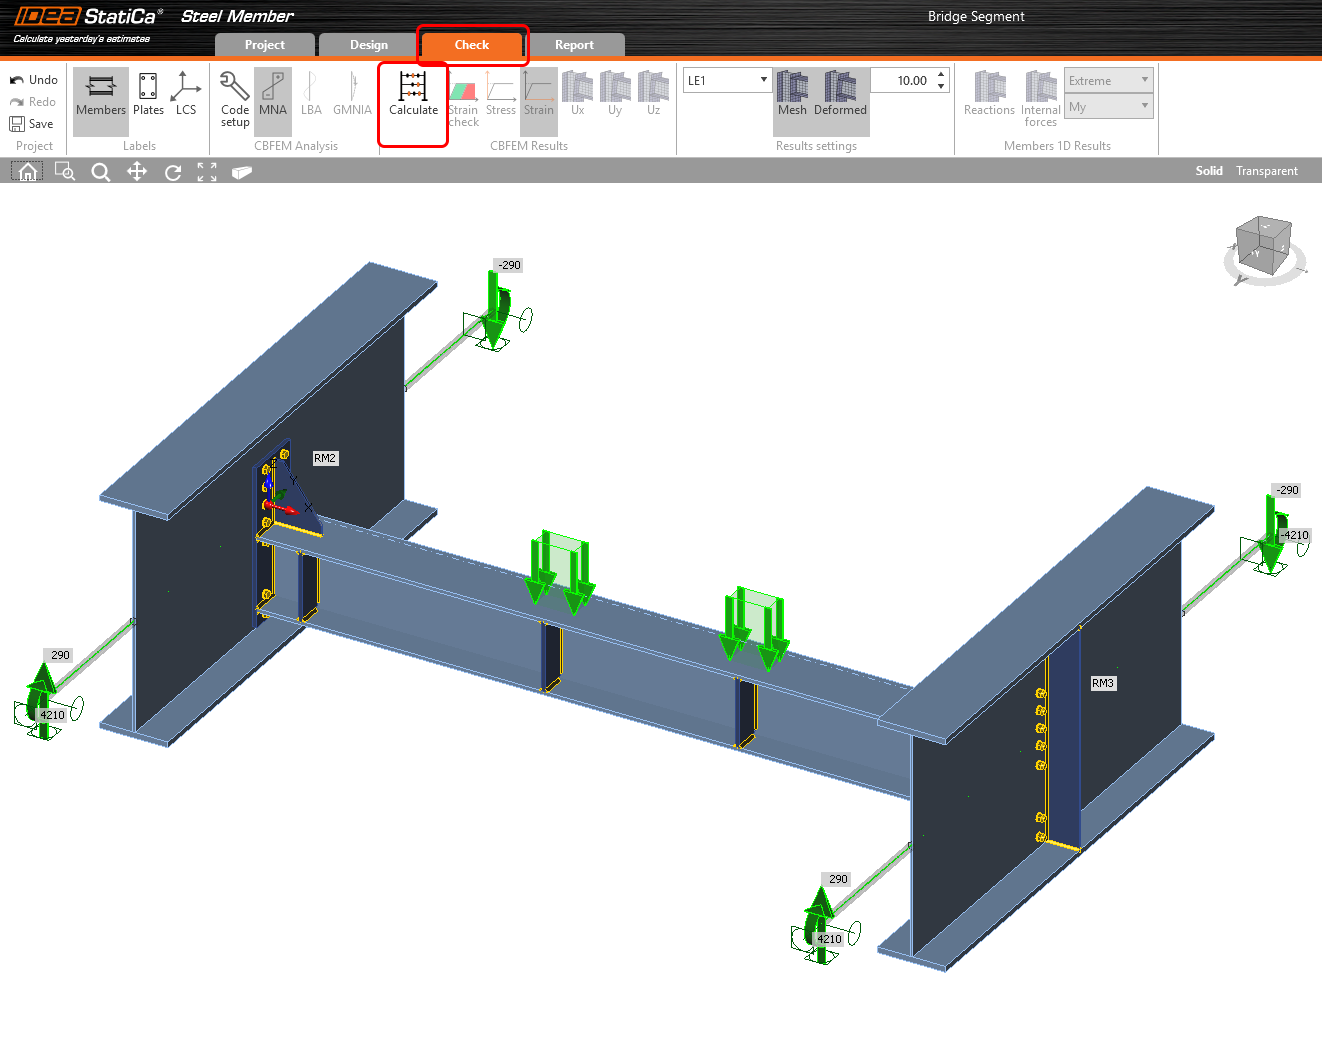Toggle Plates labels display
This screenshot has width=1322, height=1048.
pyautogui.click(x=148, y=94)
